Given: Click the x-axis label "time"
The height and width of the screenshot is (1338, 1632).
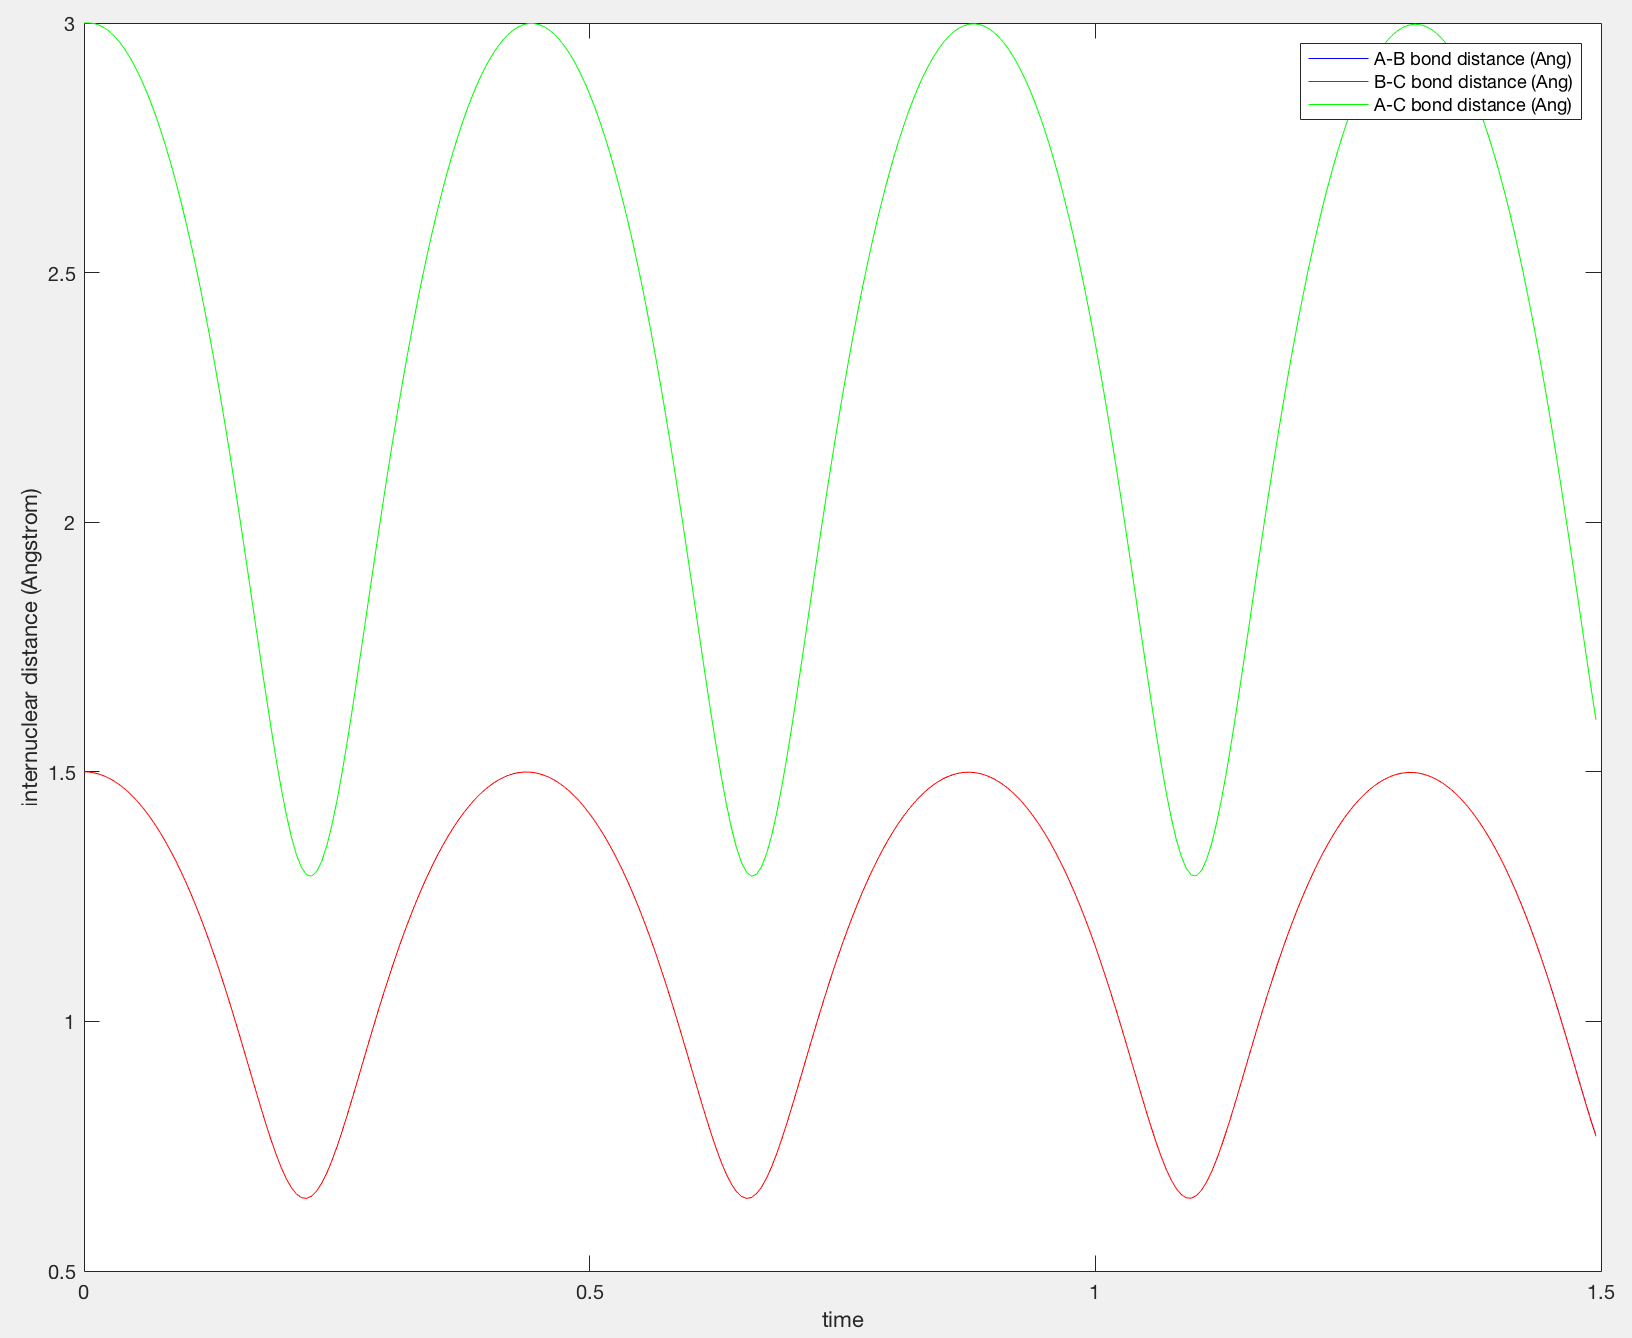Looking at the screenshot, I should 842,1319.
